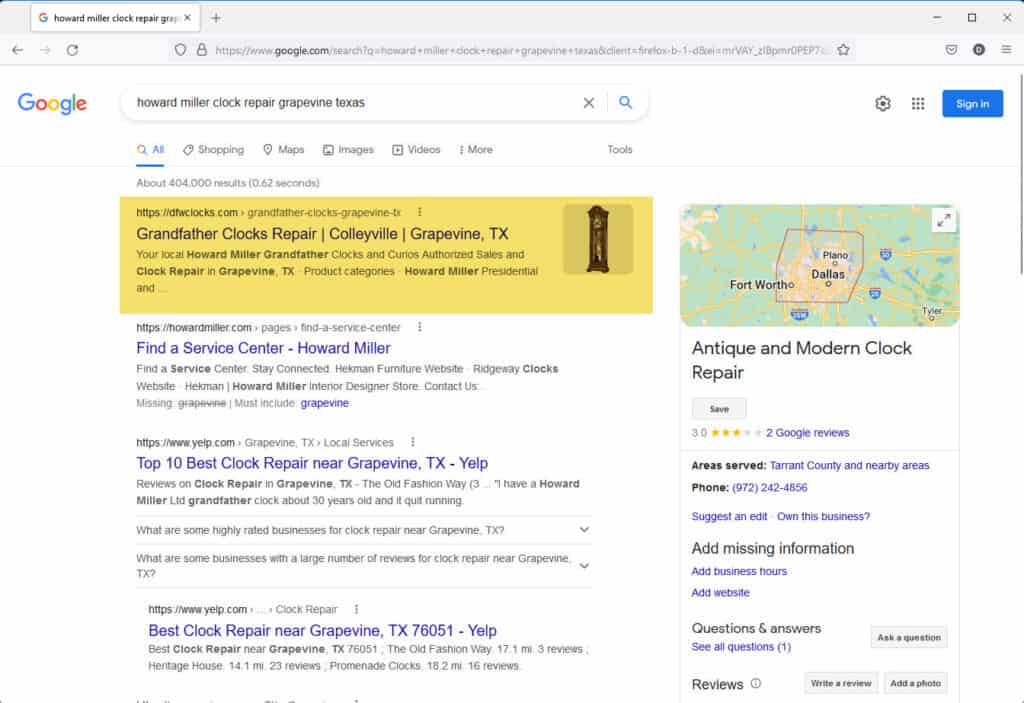Open the Grandfather Clocks Repair Colleyville Grapevine result
This screenshot has width=1024, height=703.
pyautogui.click(x=322, y=234)
